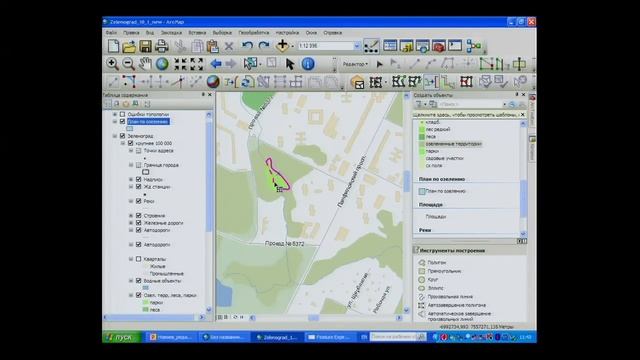Create a new map document
The image size is (640, 360).
[x=113, y=46]
